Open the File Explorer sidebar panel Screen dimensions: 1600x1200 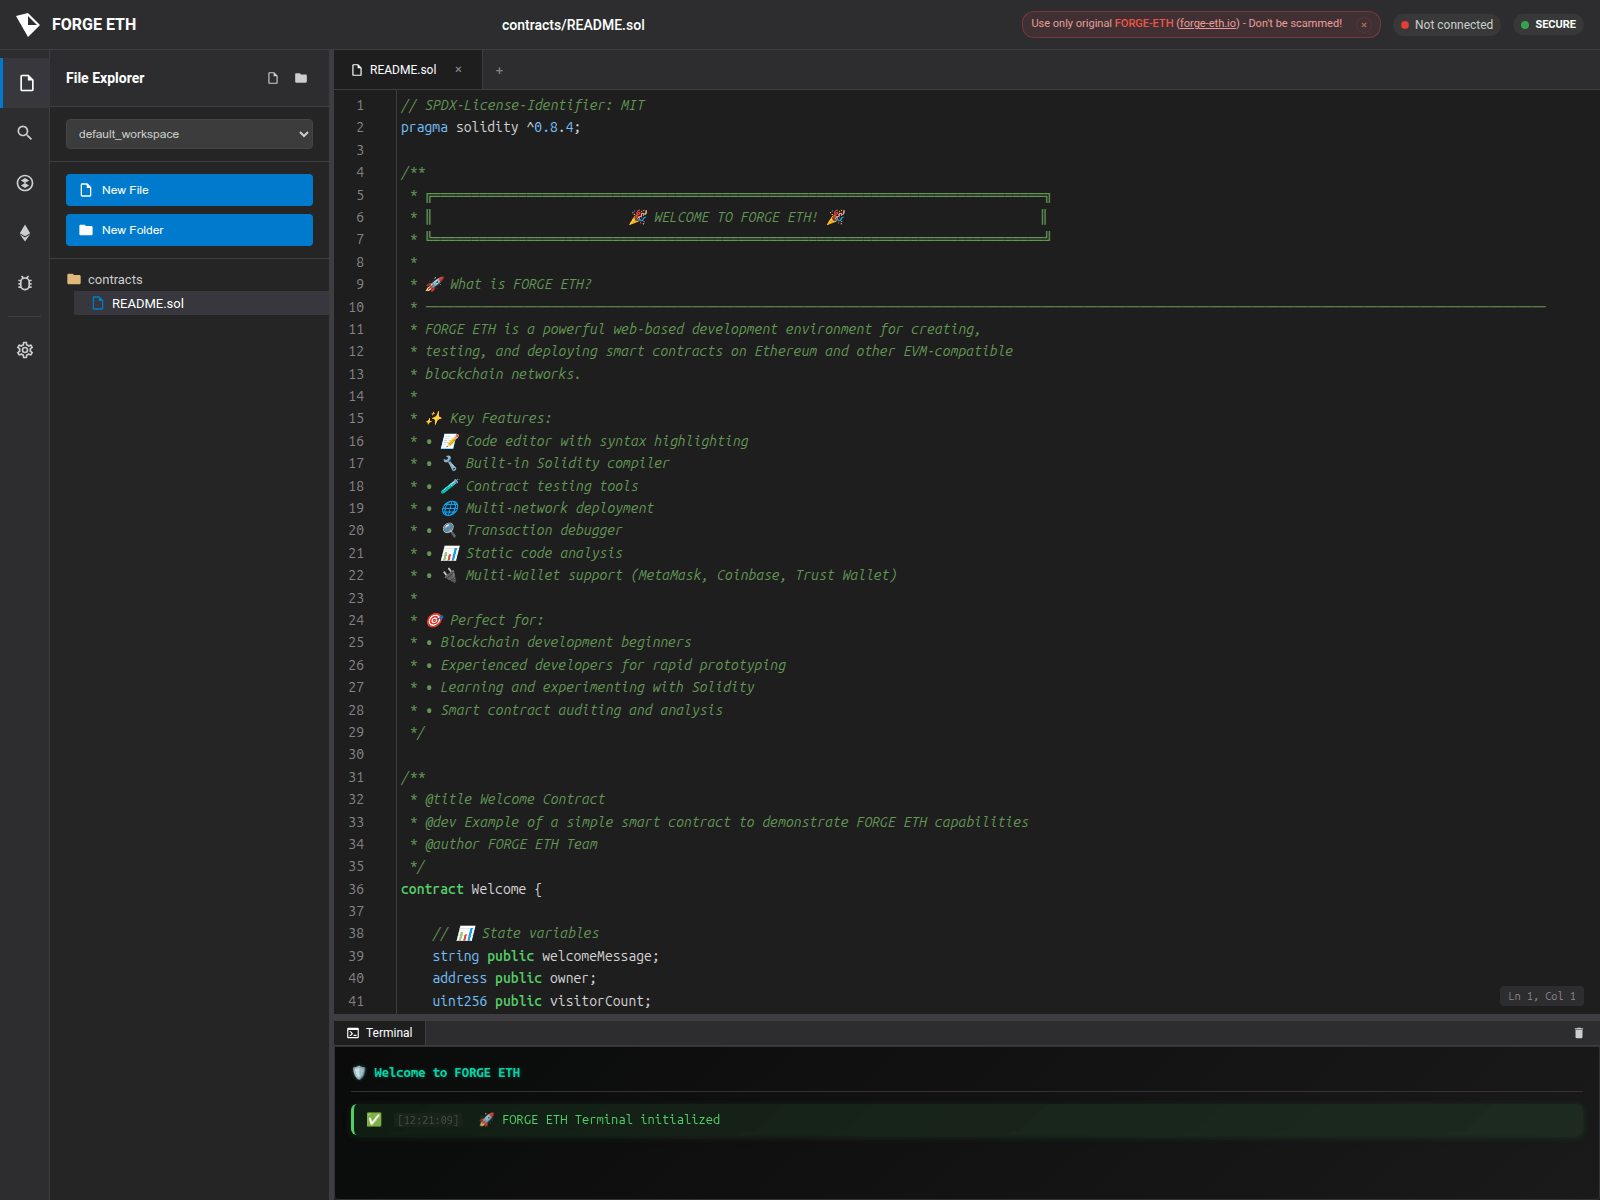tap(24, 83)
